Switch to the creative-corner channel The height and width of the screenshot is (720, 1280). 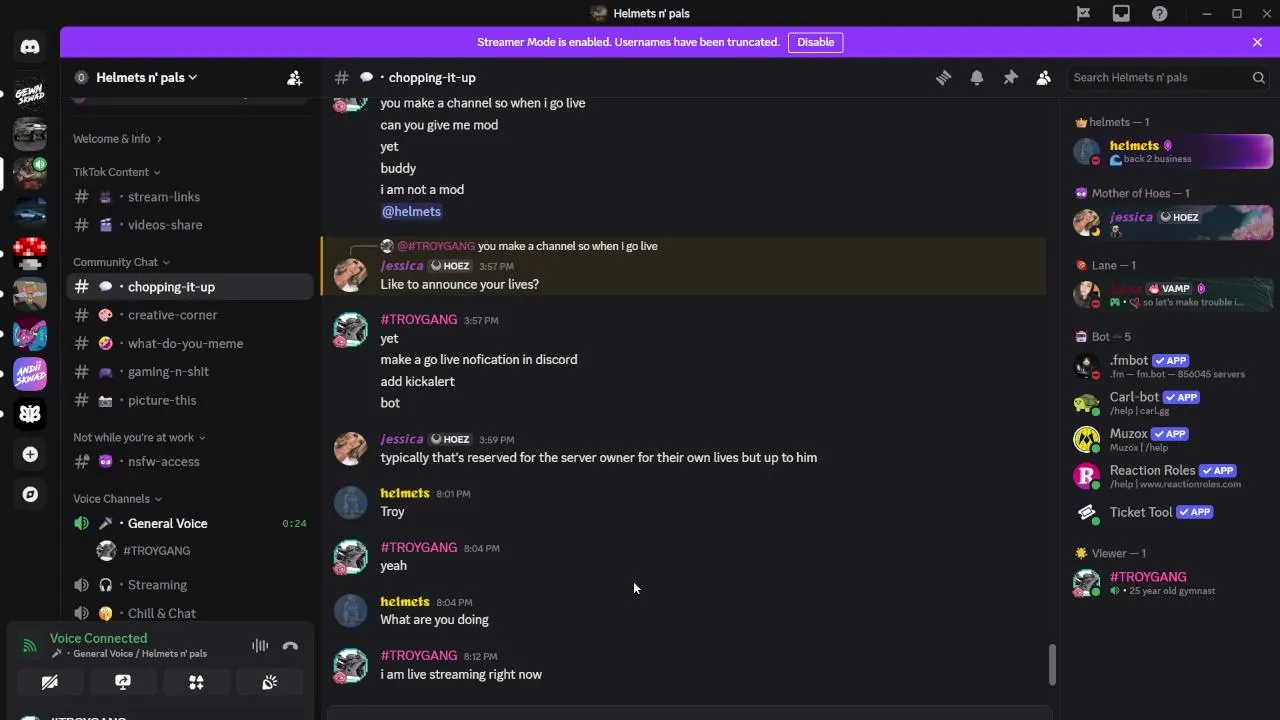[172, 315]
